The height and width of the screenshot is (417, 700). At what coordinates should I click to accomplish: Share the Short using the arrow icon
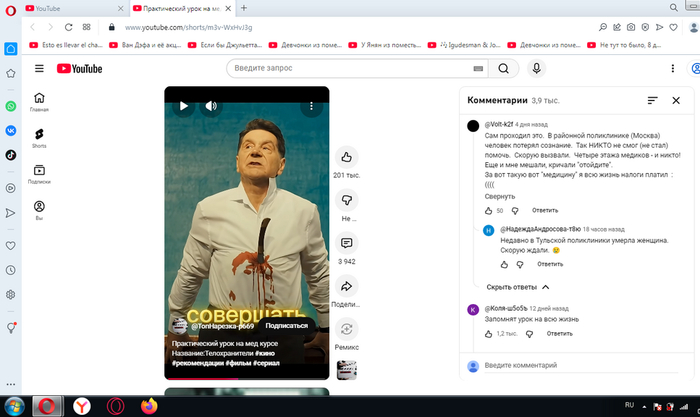[x=346, y=286]
